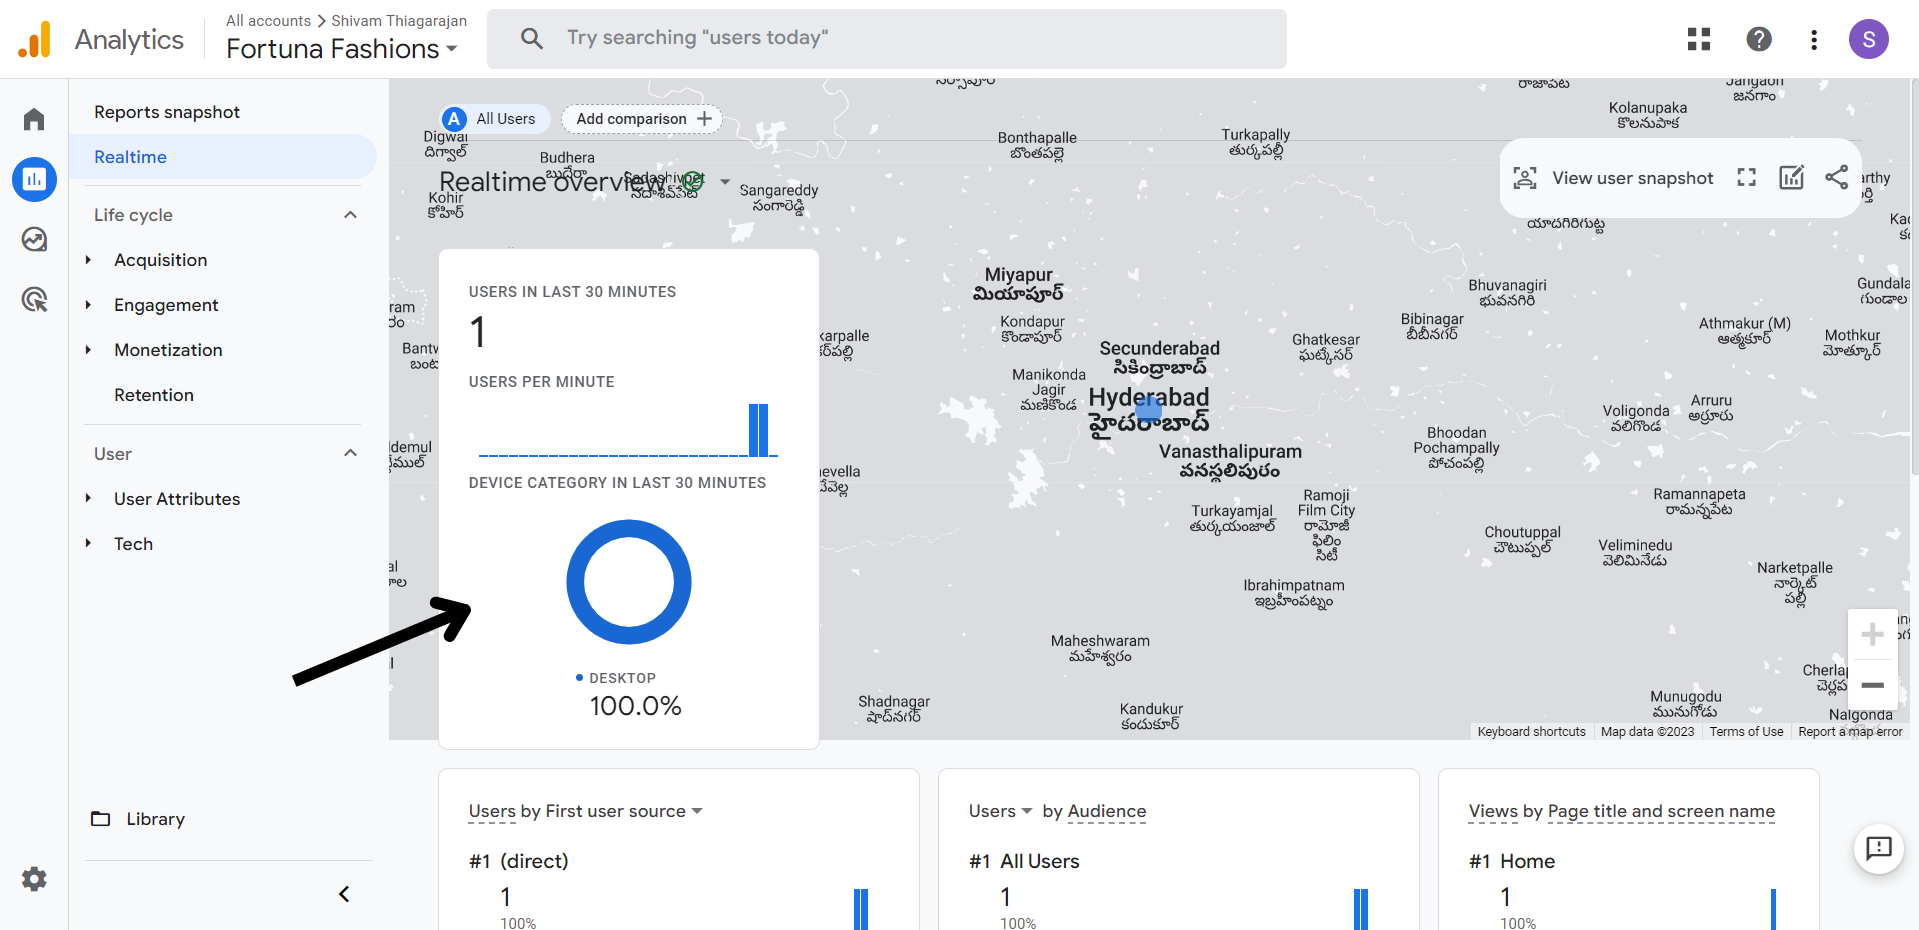Click the Help question mark icon
Image resolution: width=1919 pixels, height=930 pixels.
(x=1758, y=39)
